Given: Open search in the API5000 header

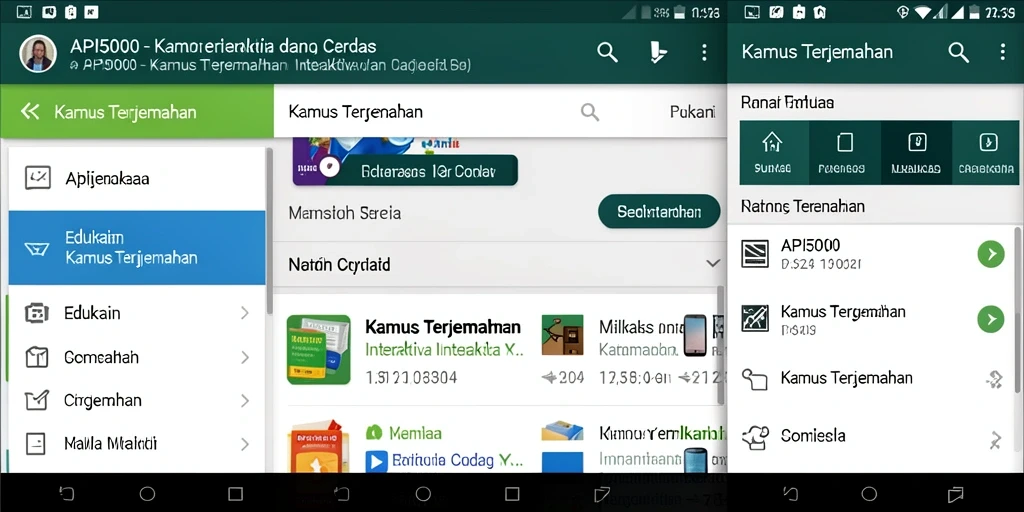Looking at the screenshot, I should (607, 52).
